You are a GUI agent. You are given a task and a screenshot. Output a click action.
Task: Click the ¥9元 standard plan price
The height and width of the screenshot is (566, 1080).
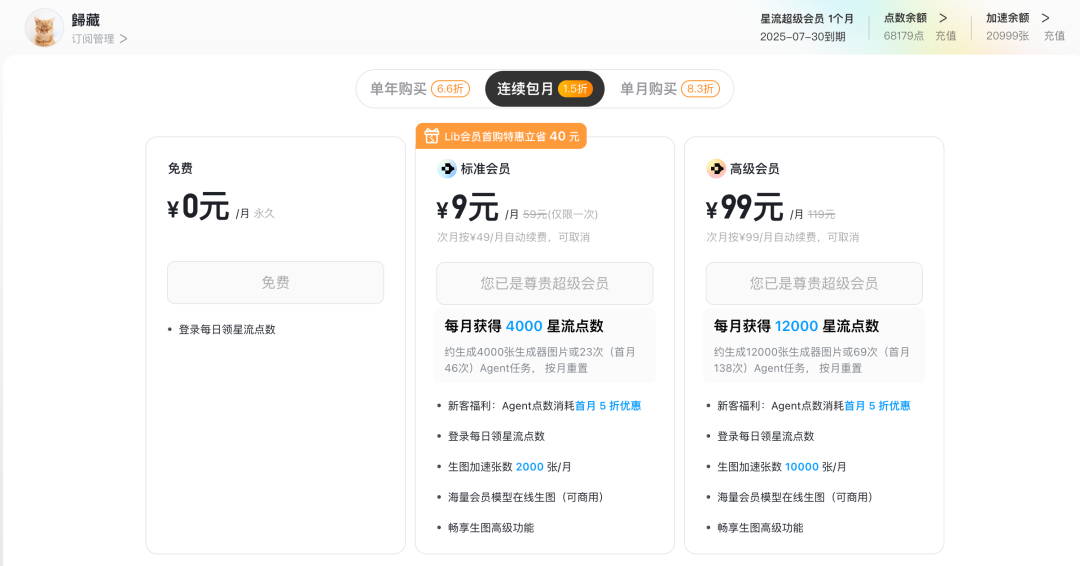pos(468,207)
